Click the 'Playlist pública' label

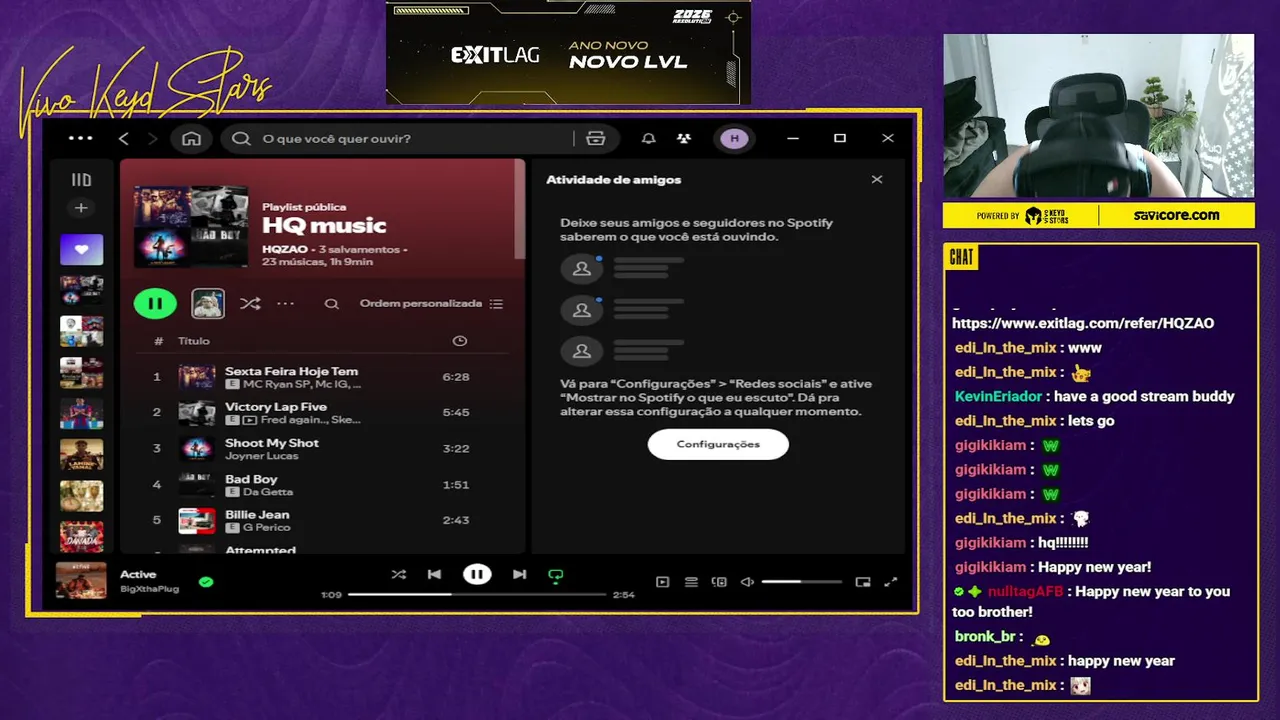click(304, 207)
